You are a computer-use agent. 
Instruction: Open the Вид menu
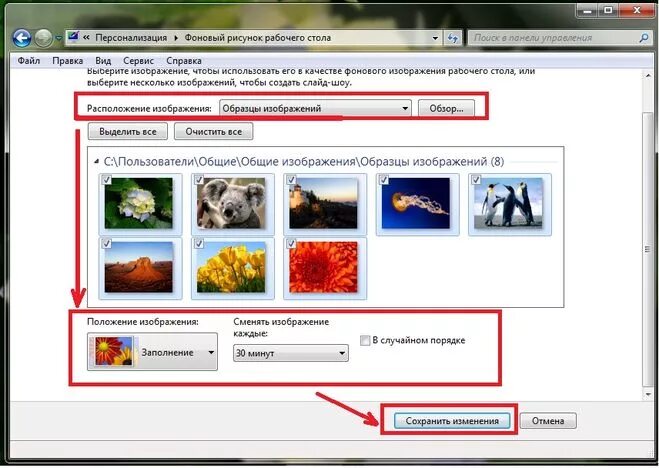(103, 61)
